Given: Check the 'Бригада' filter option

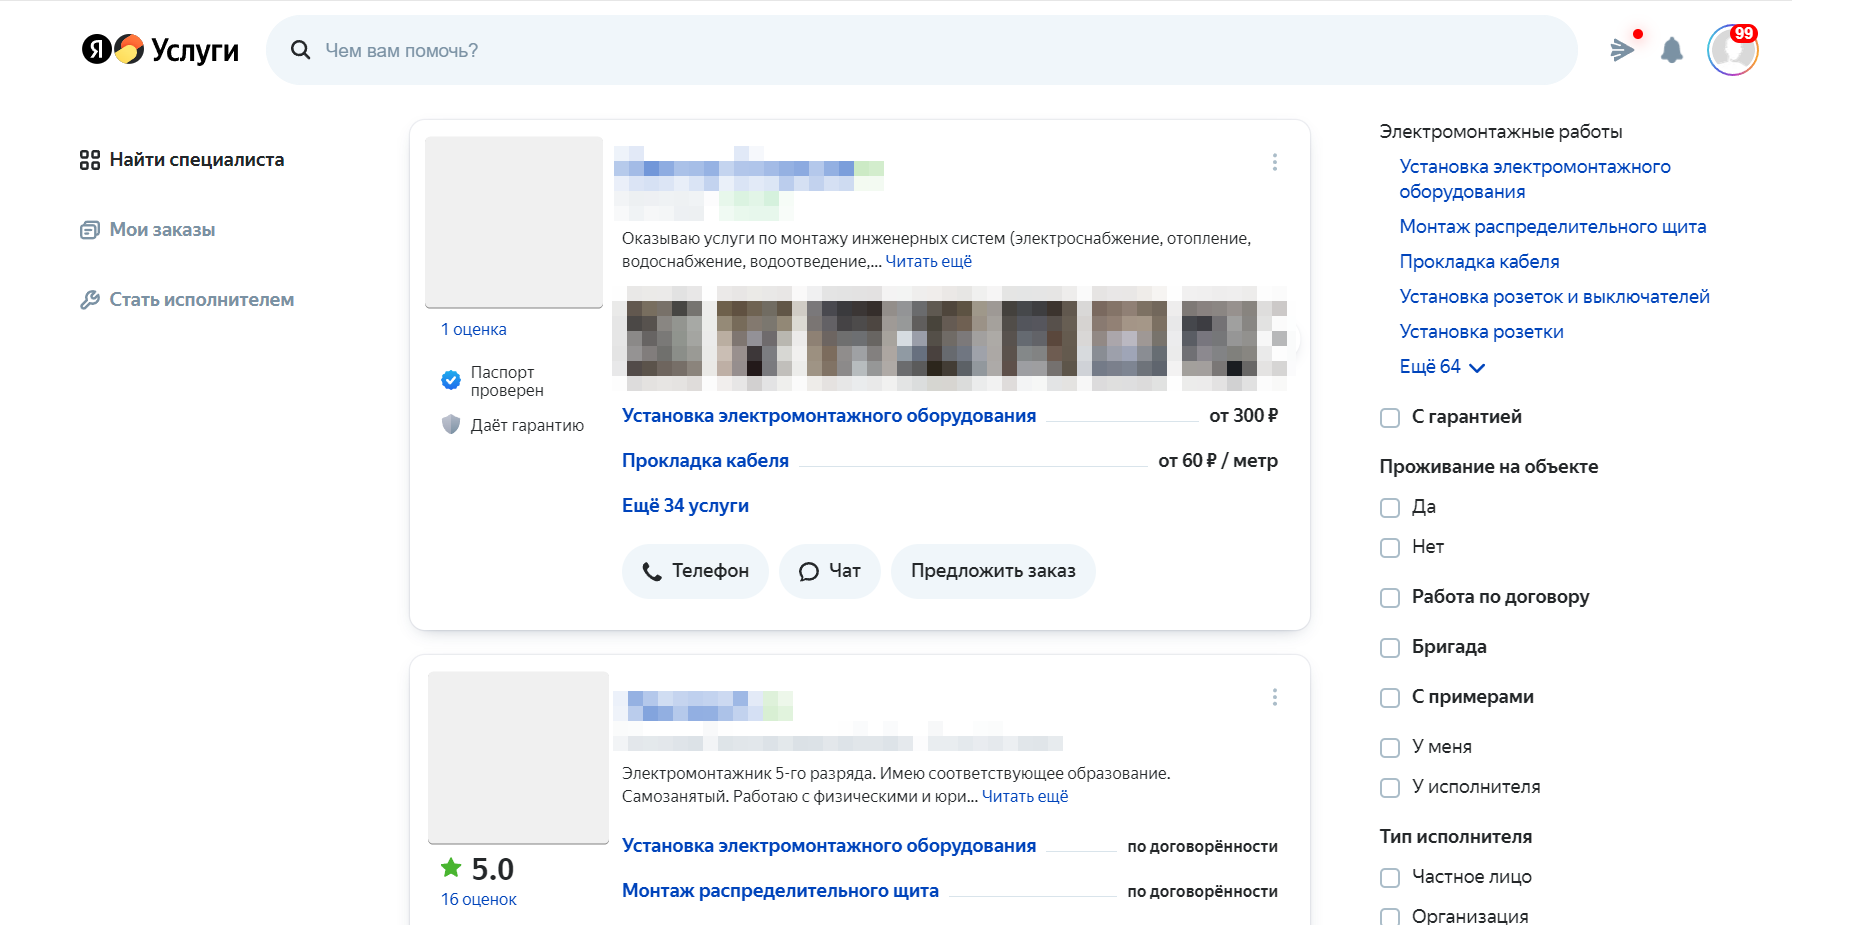Looking at the screenshot, I should coord(1389,647).
